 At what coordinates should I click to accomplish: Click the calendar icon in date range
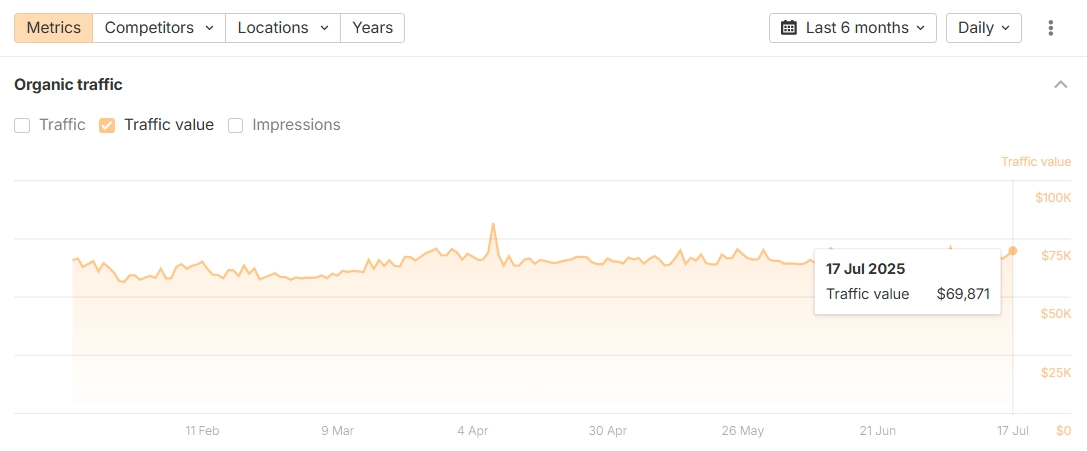pos(788,28)
